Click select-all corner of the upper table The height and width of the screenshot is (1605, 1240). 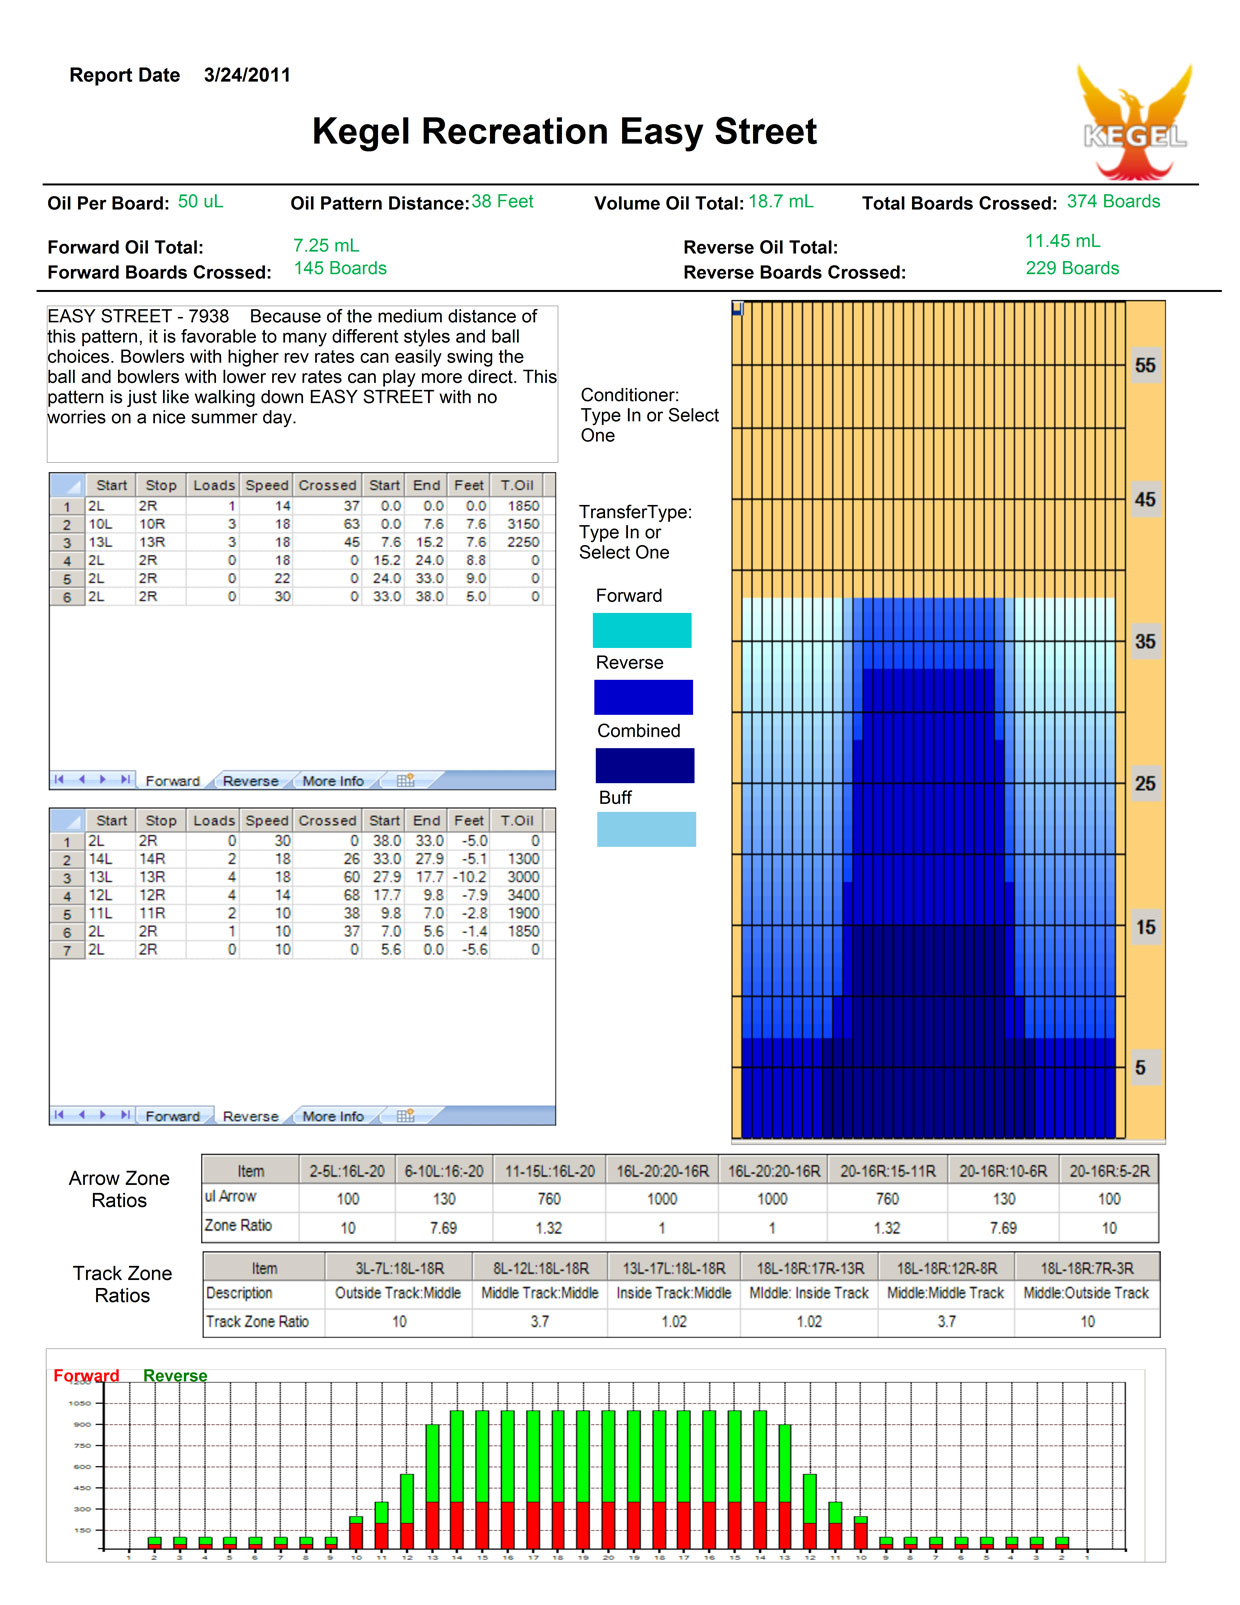(67, 486)
